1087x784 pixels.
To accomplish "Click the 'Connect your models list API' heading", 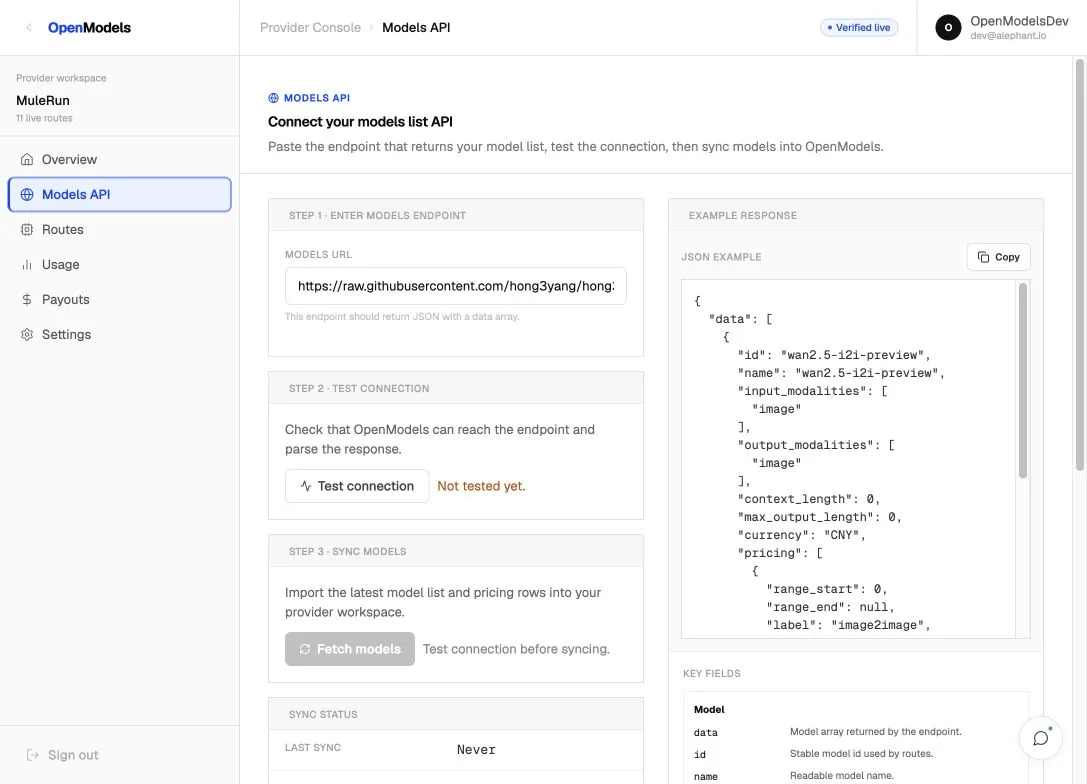I will pyautogui.click(x=360, y=122).
